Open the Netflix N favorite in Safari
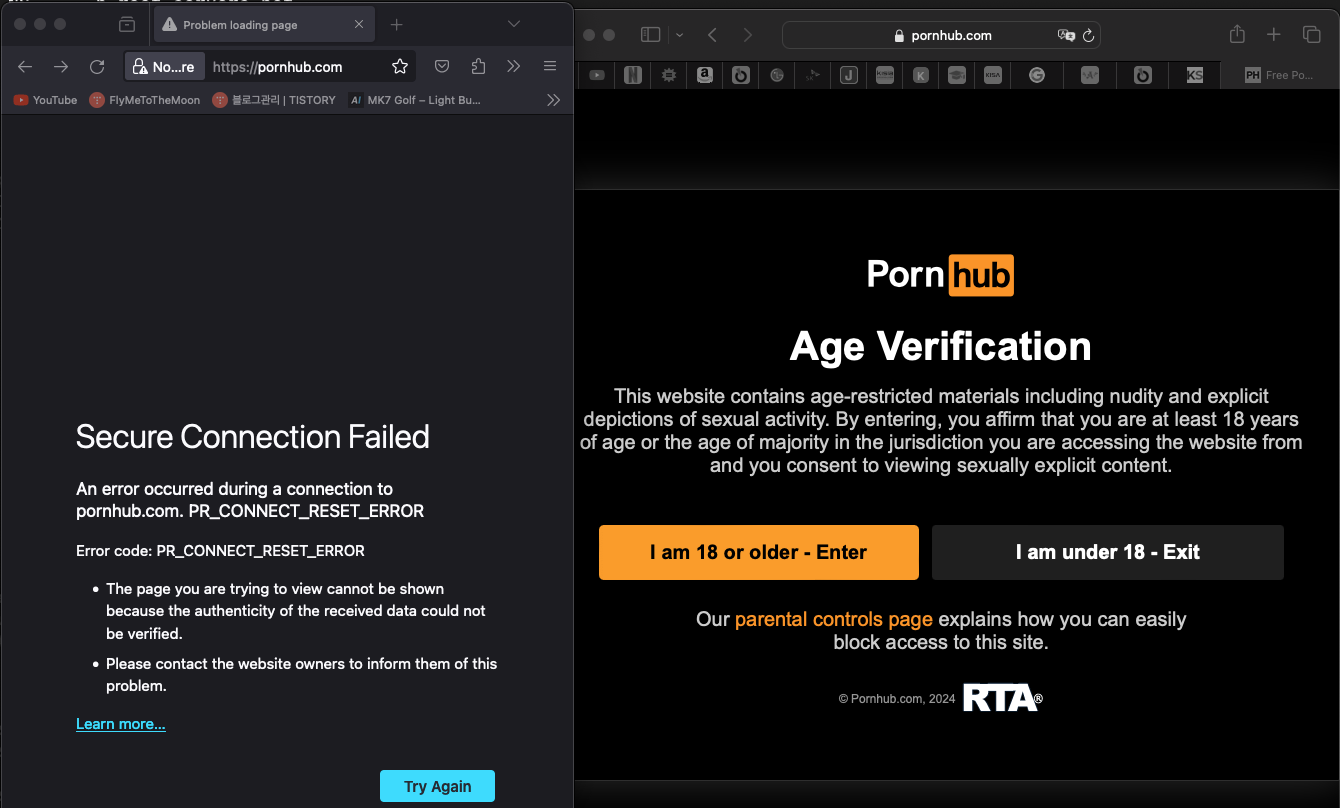1340x808 pixels. click(x=633, y=75)
